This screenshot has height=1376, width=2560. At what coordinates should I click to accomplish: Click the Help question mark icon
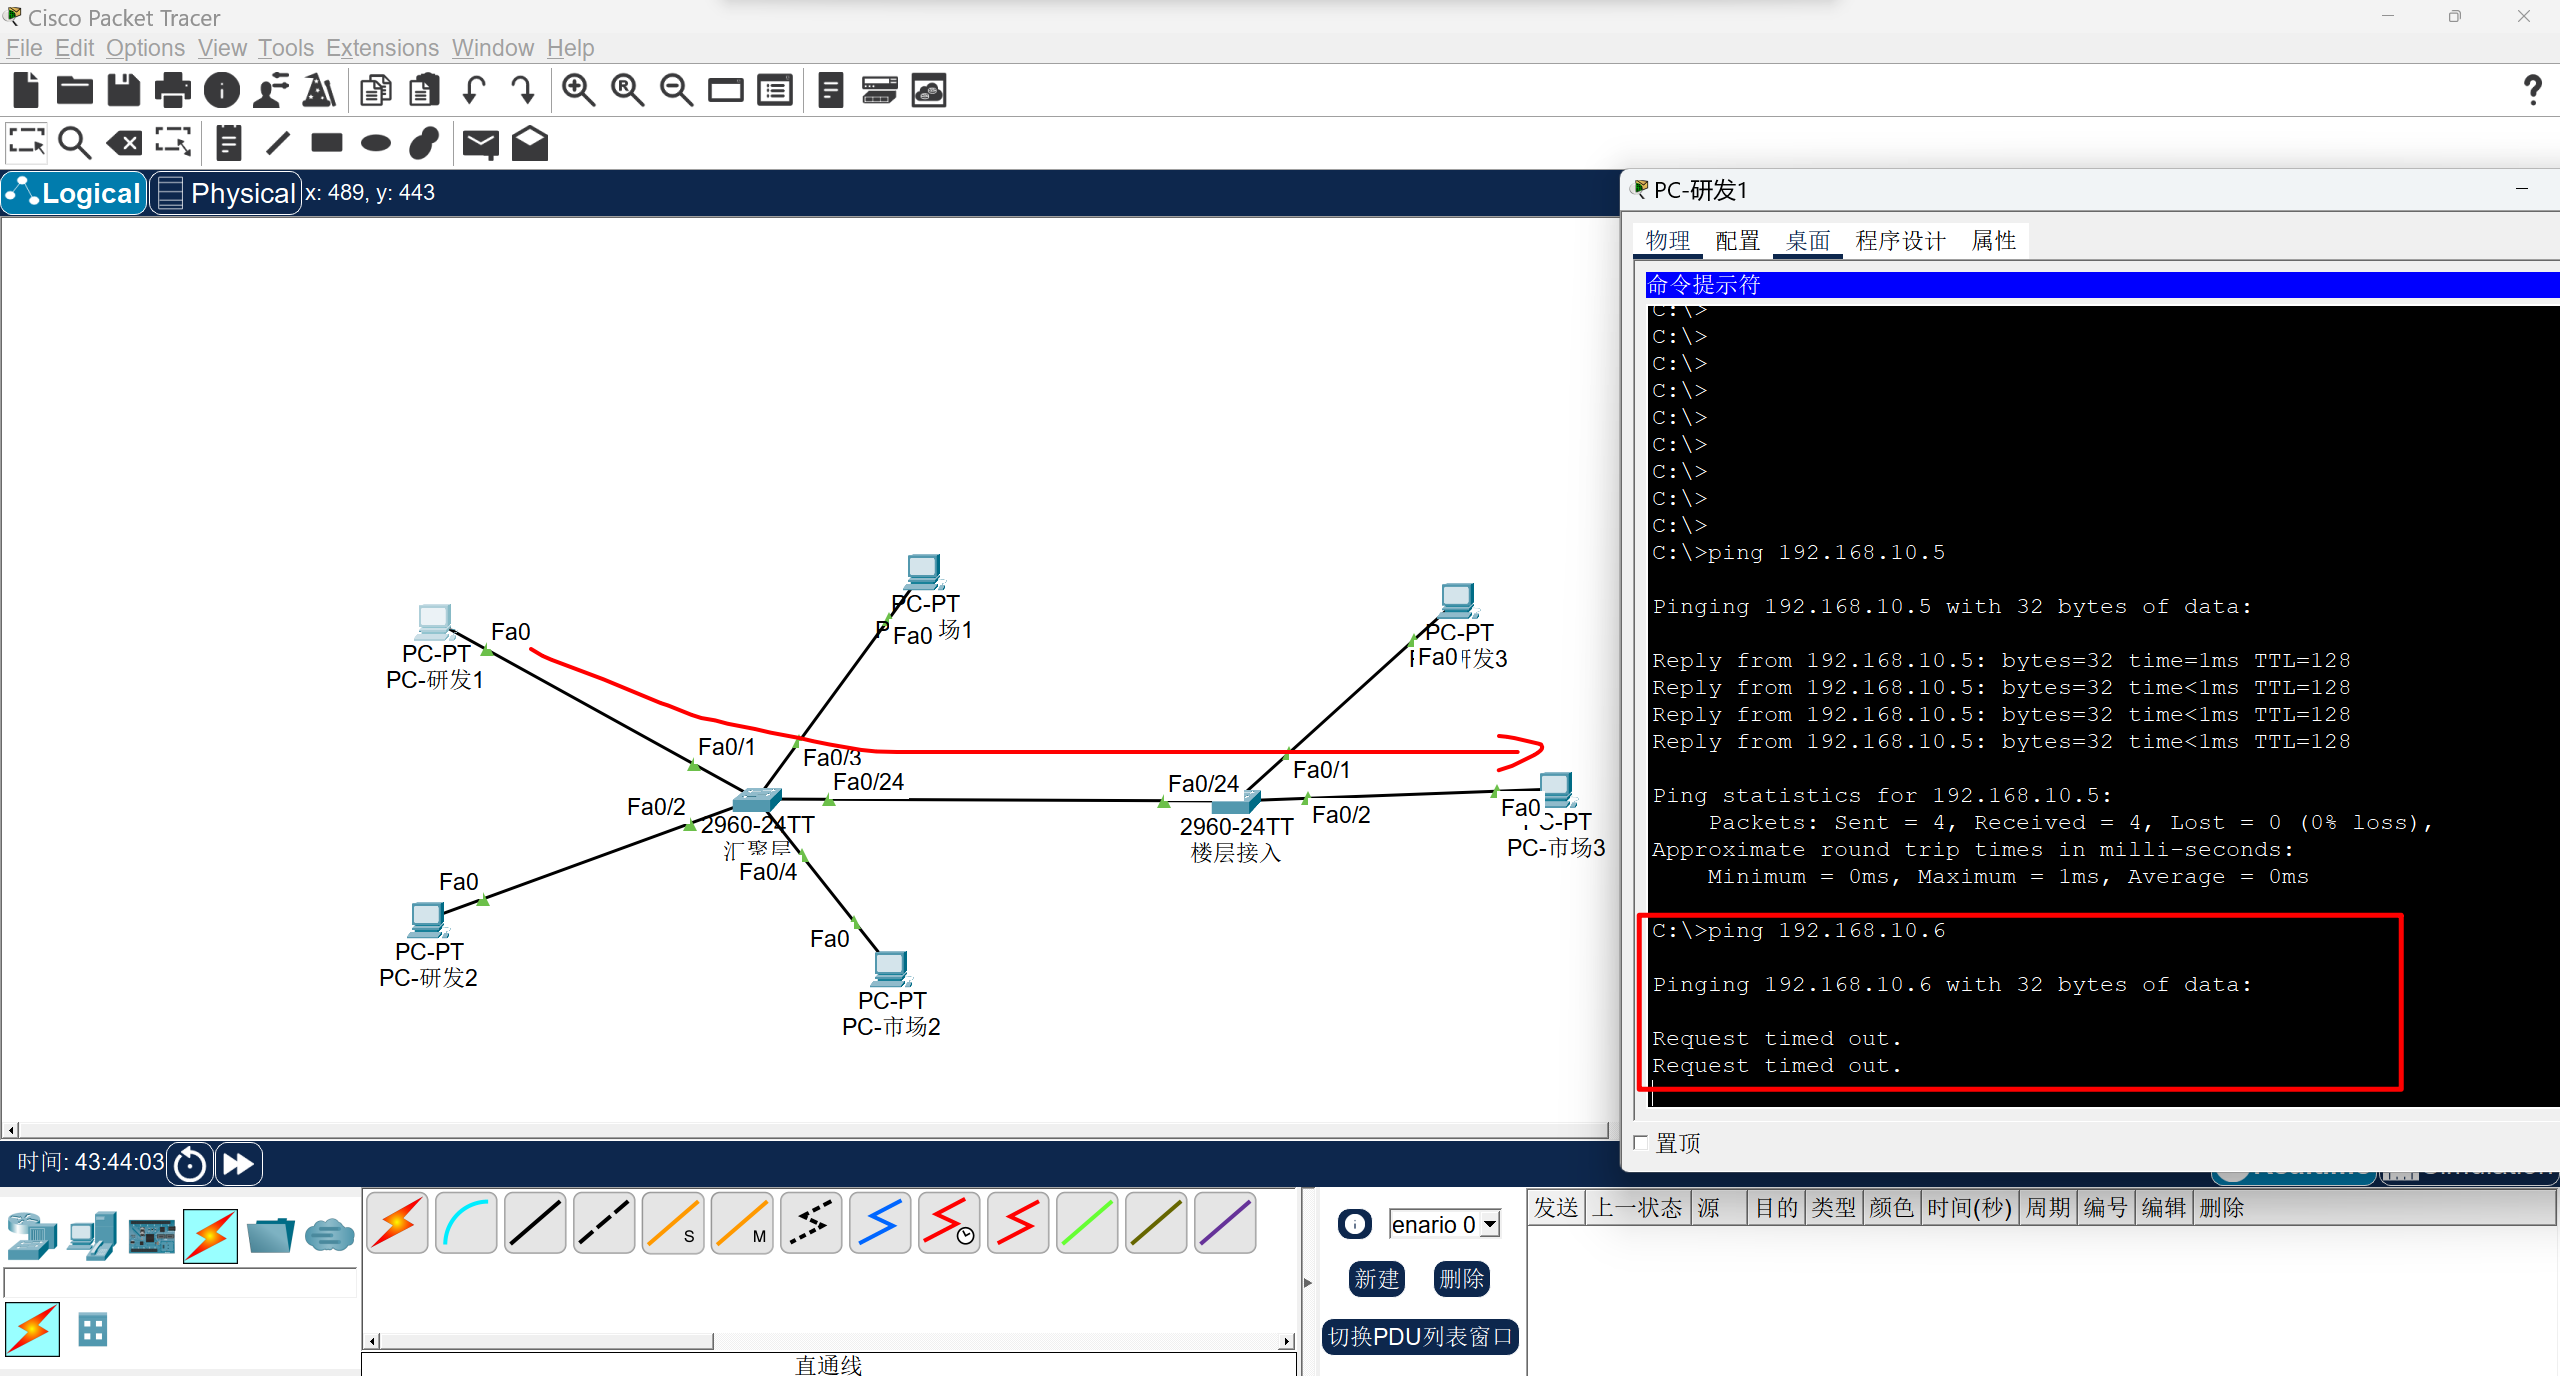(x=2532, y=91)
